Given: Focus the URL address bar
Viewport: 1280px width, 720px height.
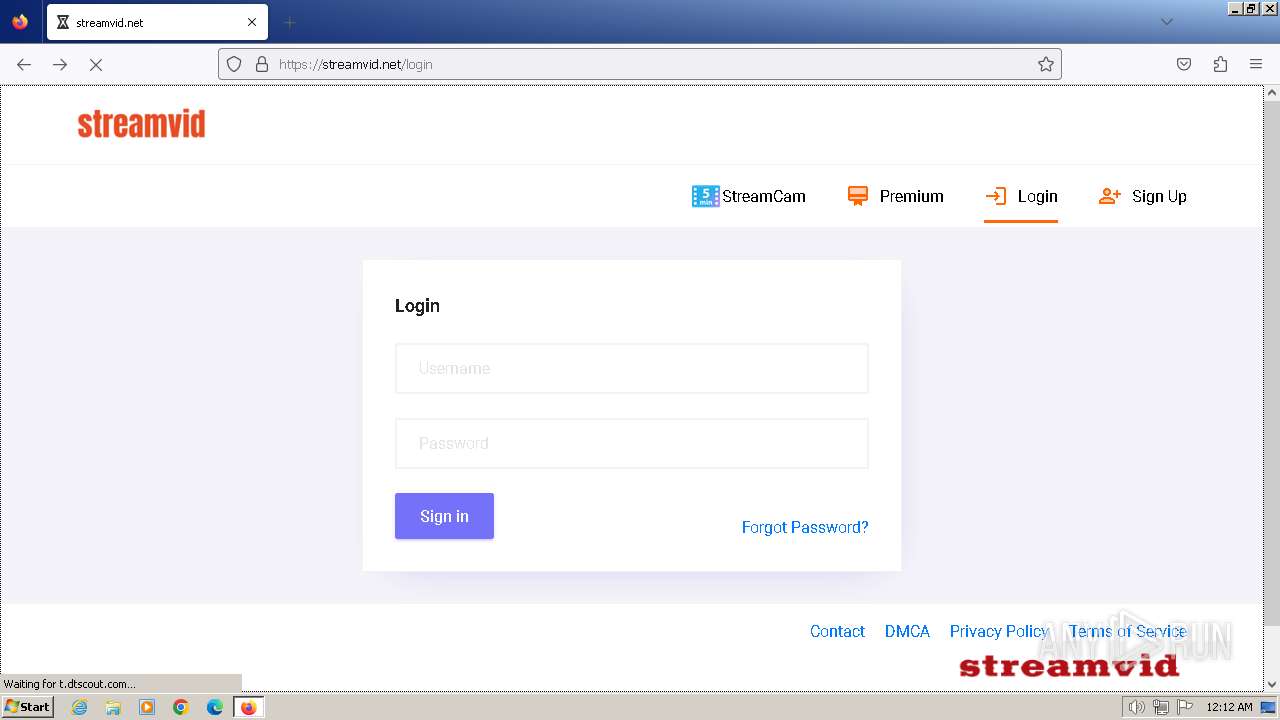Looking at the screenshot, I should [x=640, y=64].
